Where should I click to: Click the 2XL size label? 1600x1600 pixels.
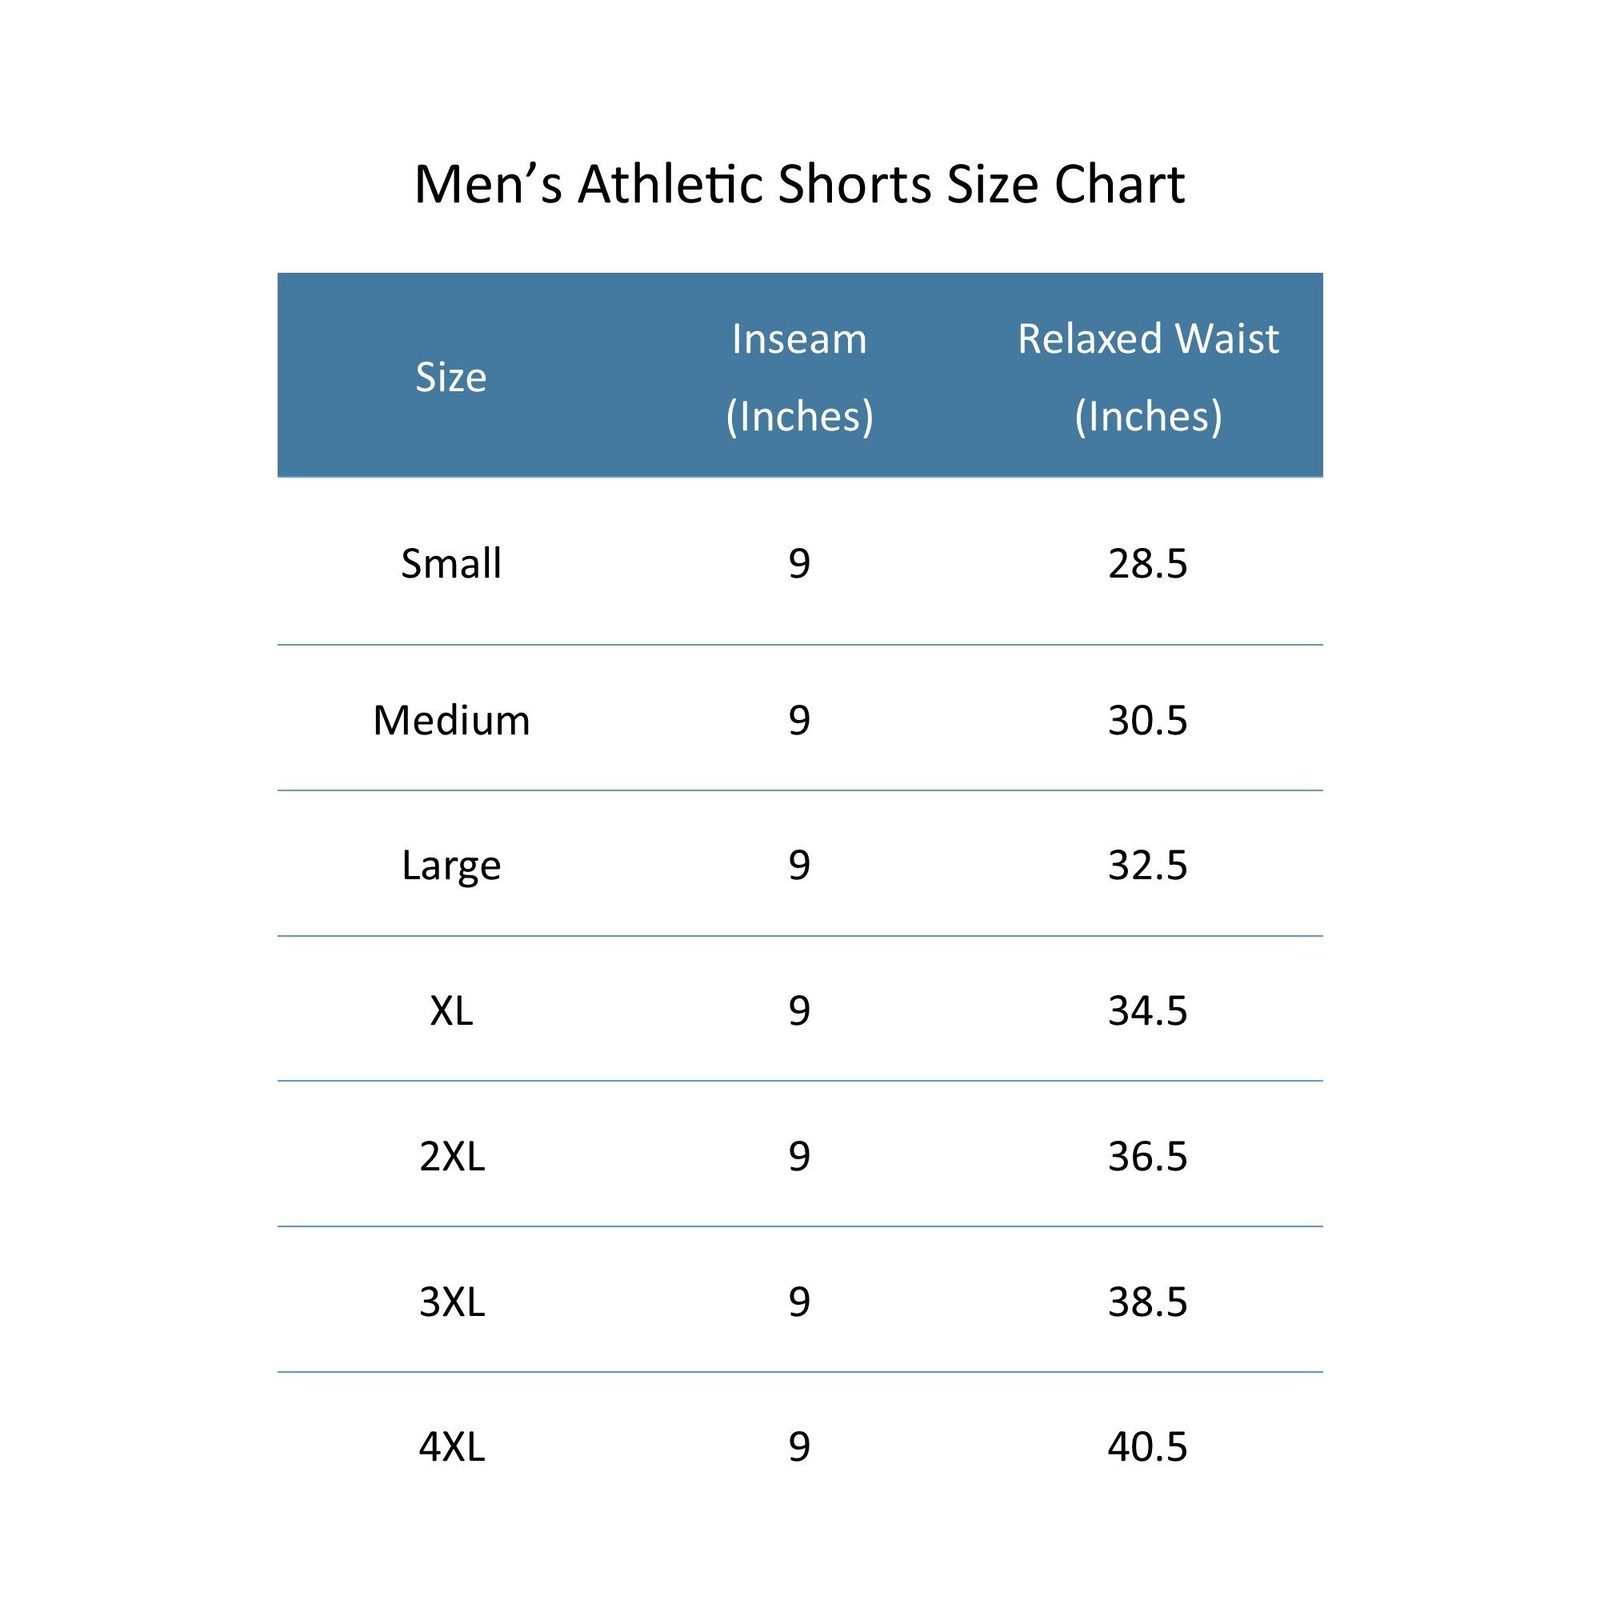pos(451,1156)
